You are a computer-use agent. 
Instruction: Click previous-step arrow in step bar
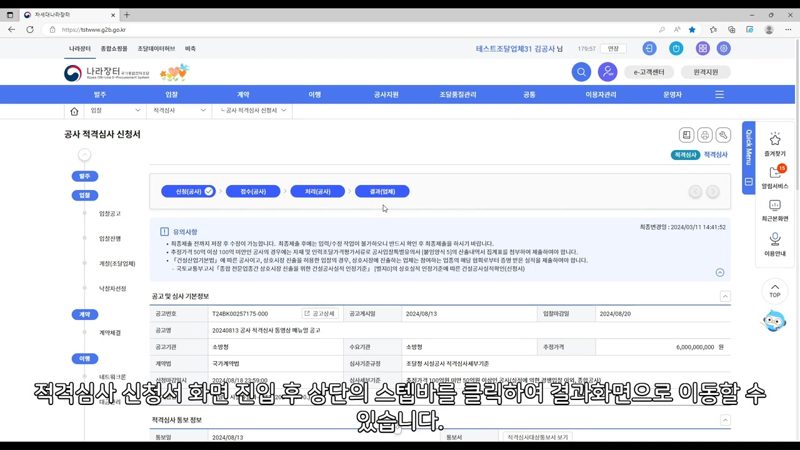click(695, 192)
